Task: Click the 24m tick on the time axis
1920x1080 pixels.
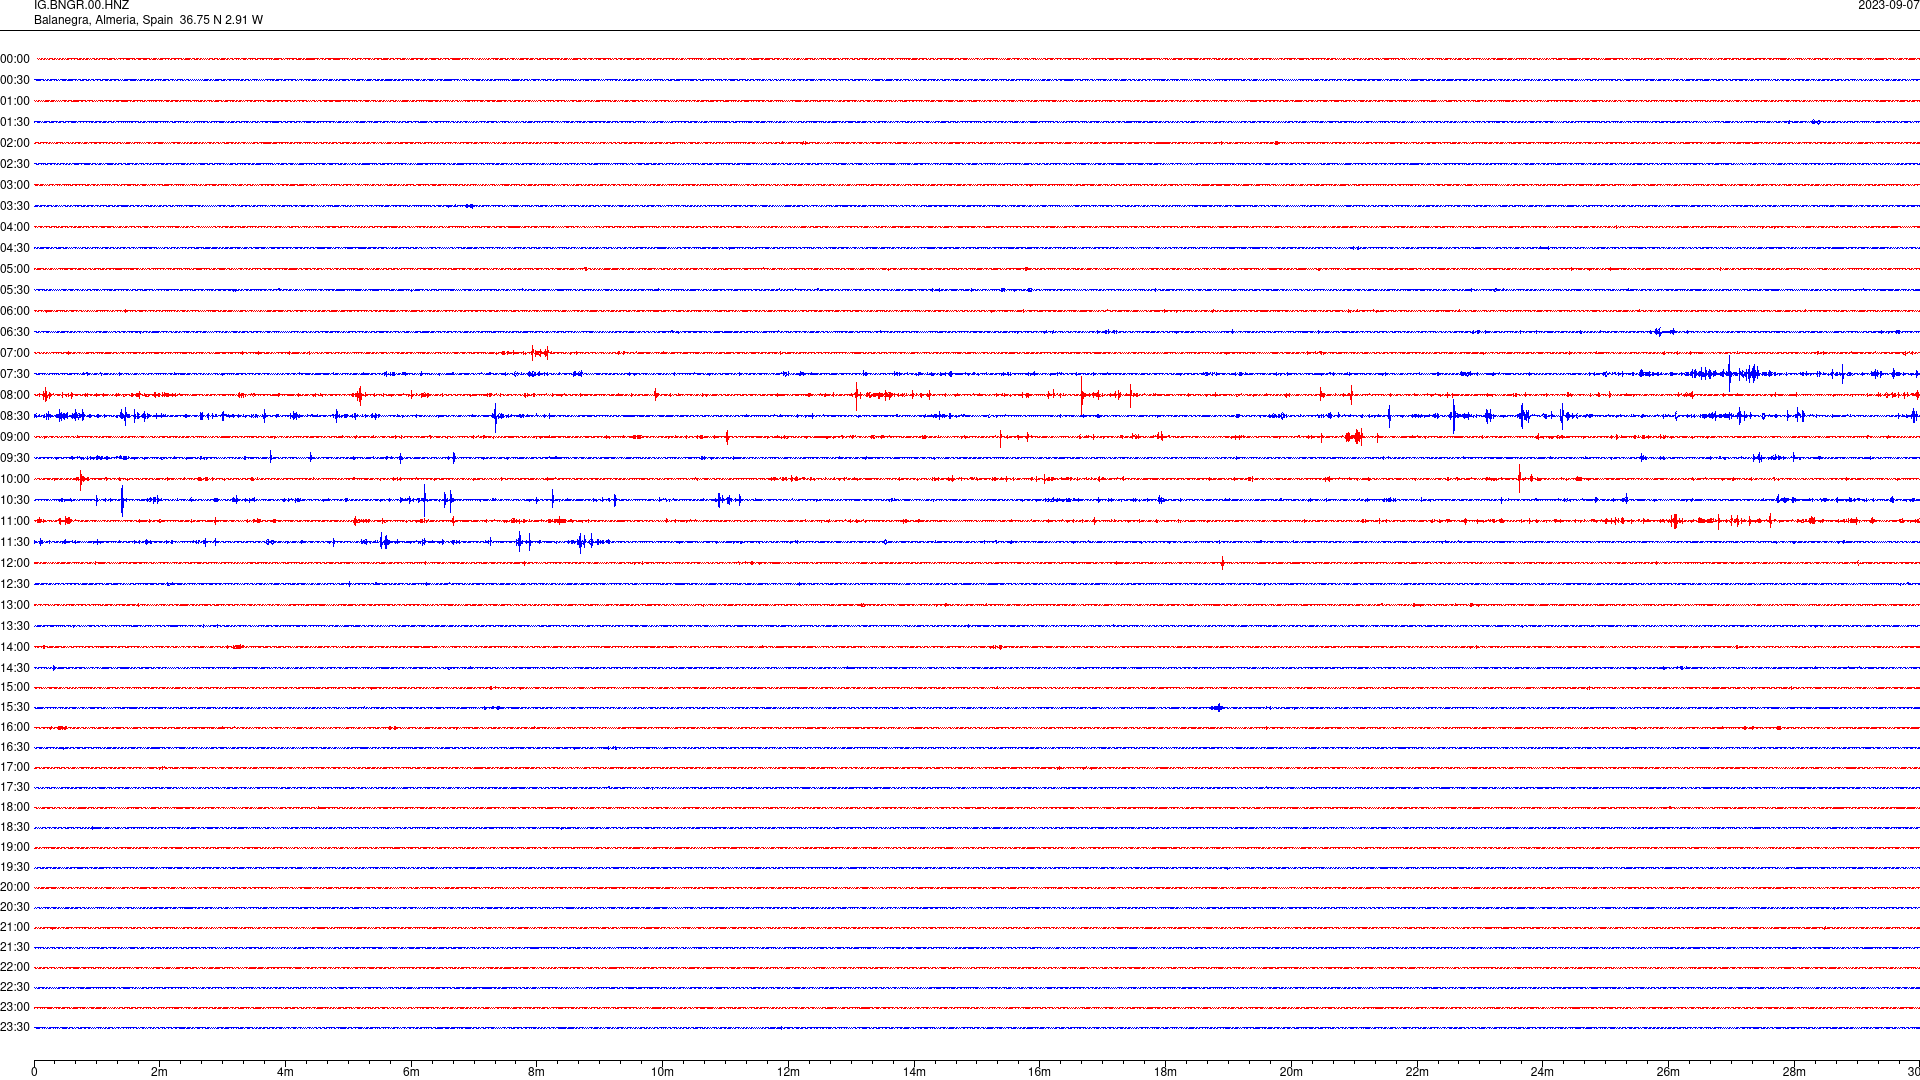Action: coord(1542,1072)
